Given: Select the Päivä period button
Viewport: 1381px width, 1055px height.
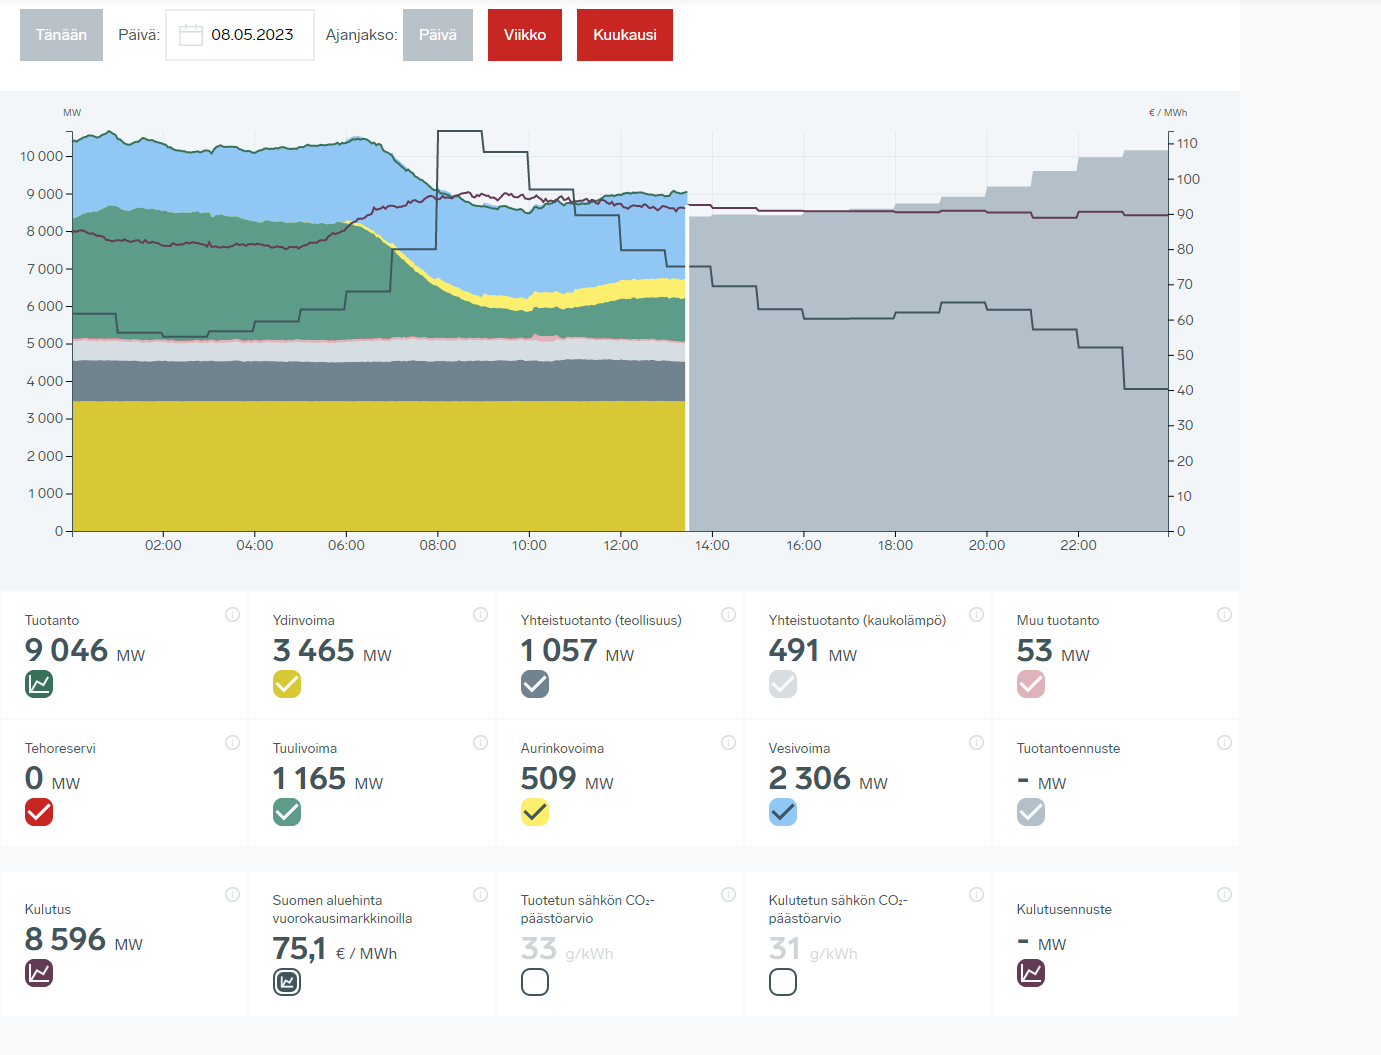Looking at the screenshot, I should point(438,35).
